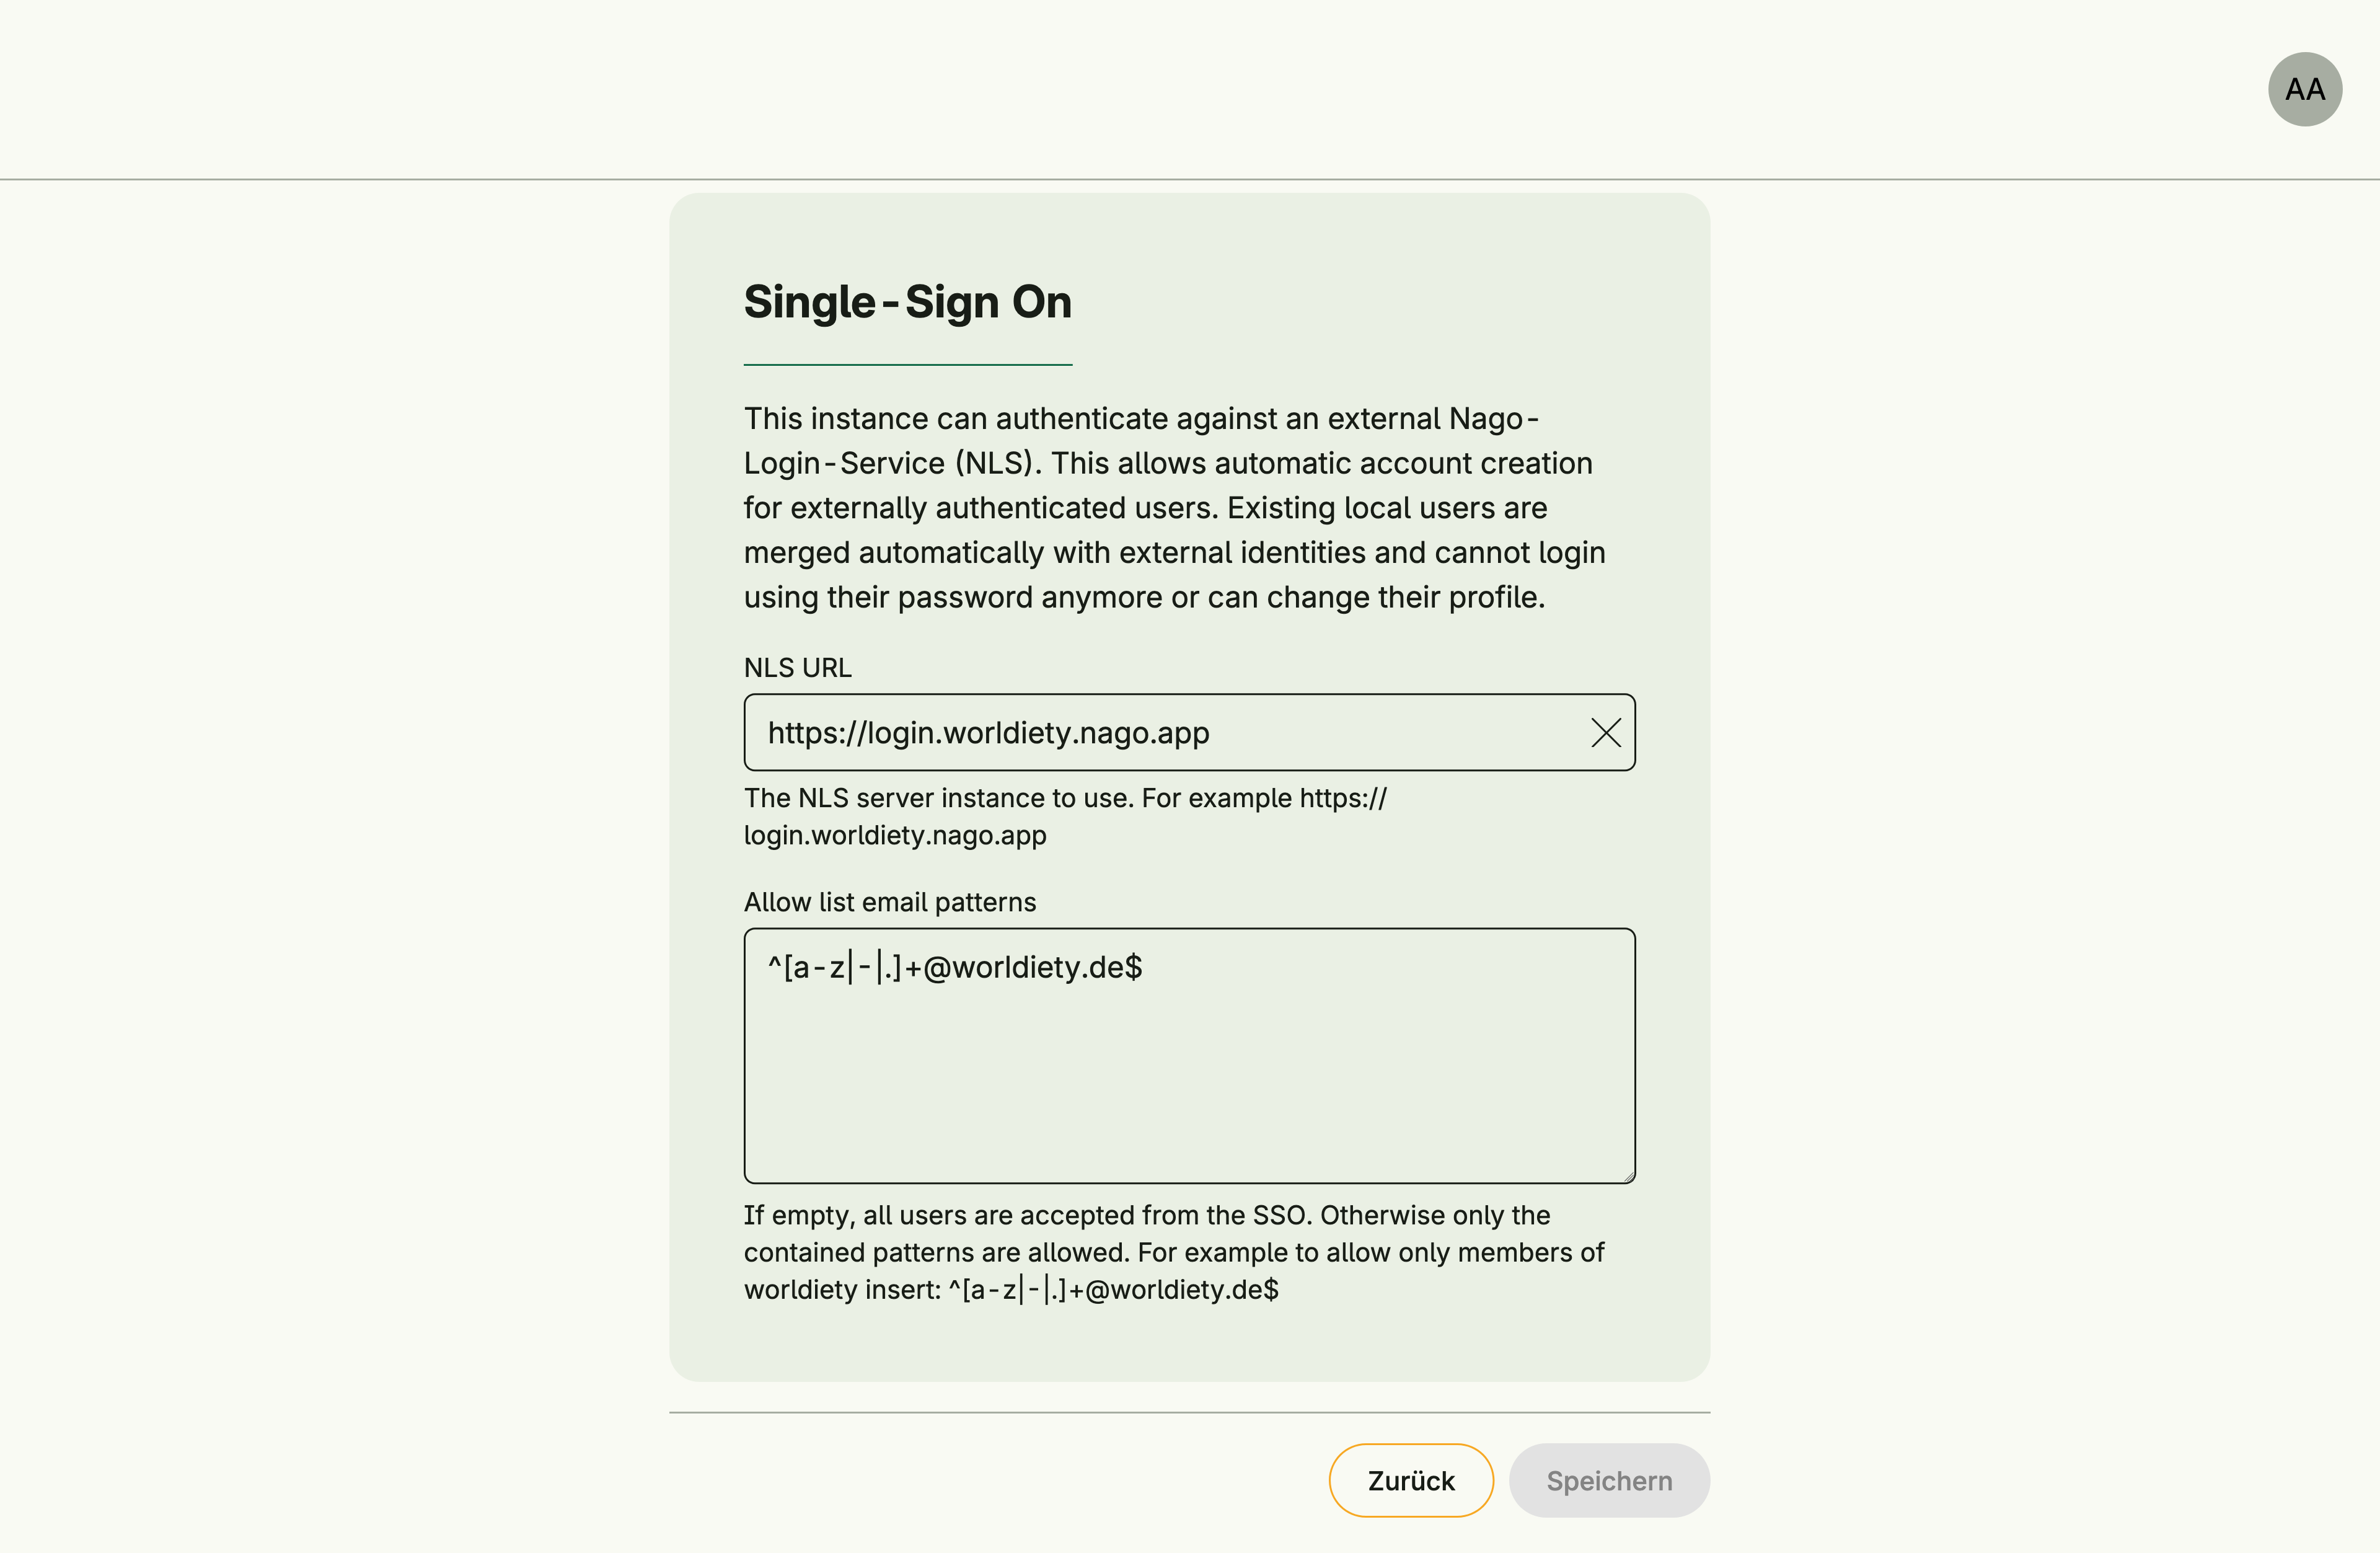2380x1553 pixels.
Task: Place cursor in the entered https://login.worldiety.nago.app URL
Action: coord(988,733)
